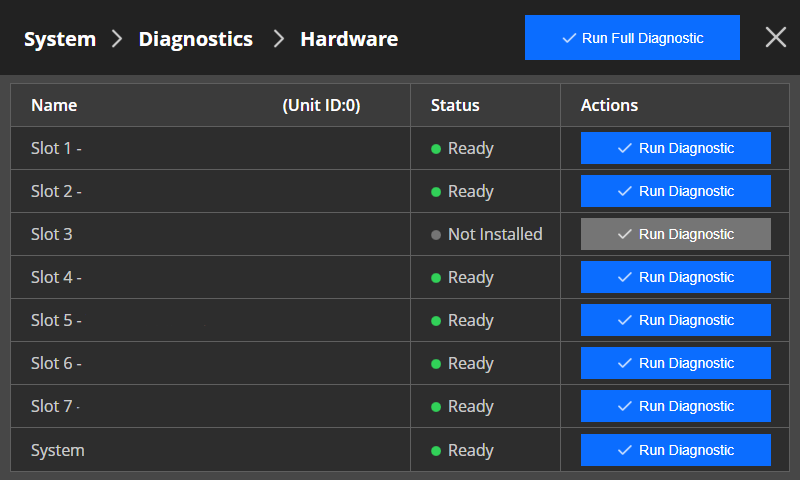The height and width of the screenshot is (480, 800).
Task: Click the chevron before Hardware breadcrumb
Action: pos(279,39)
